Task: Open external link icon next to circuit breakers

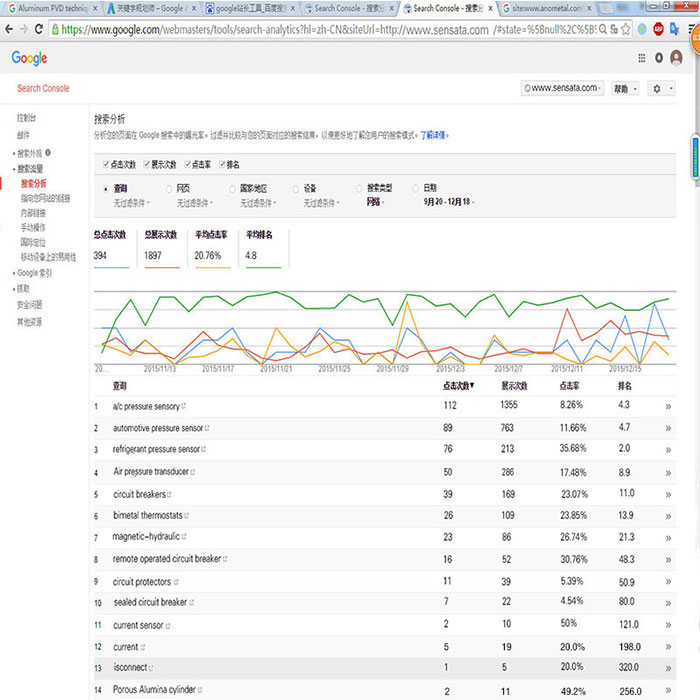Action: pyautogui.click(x=169, y=495)
